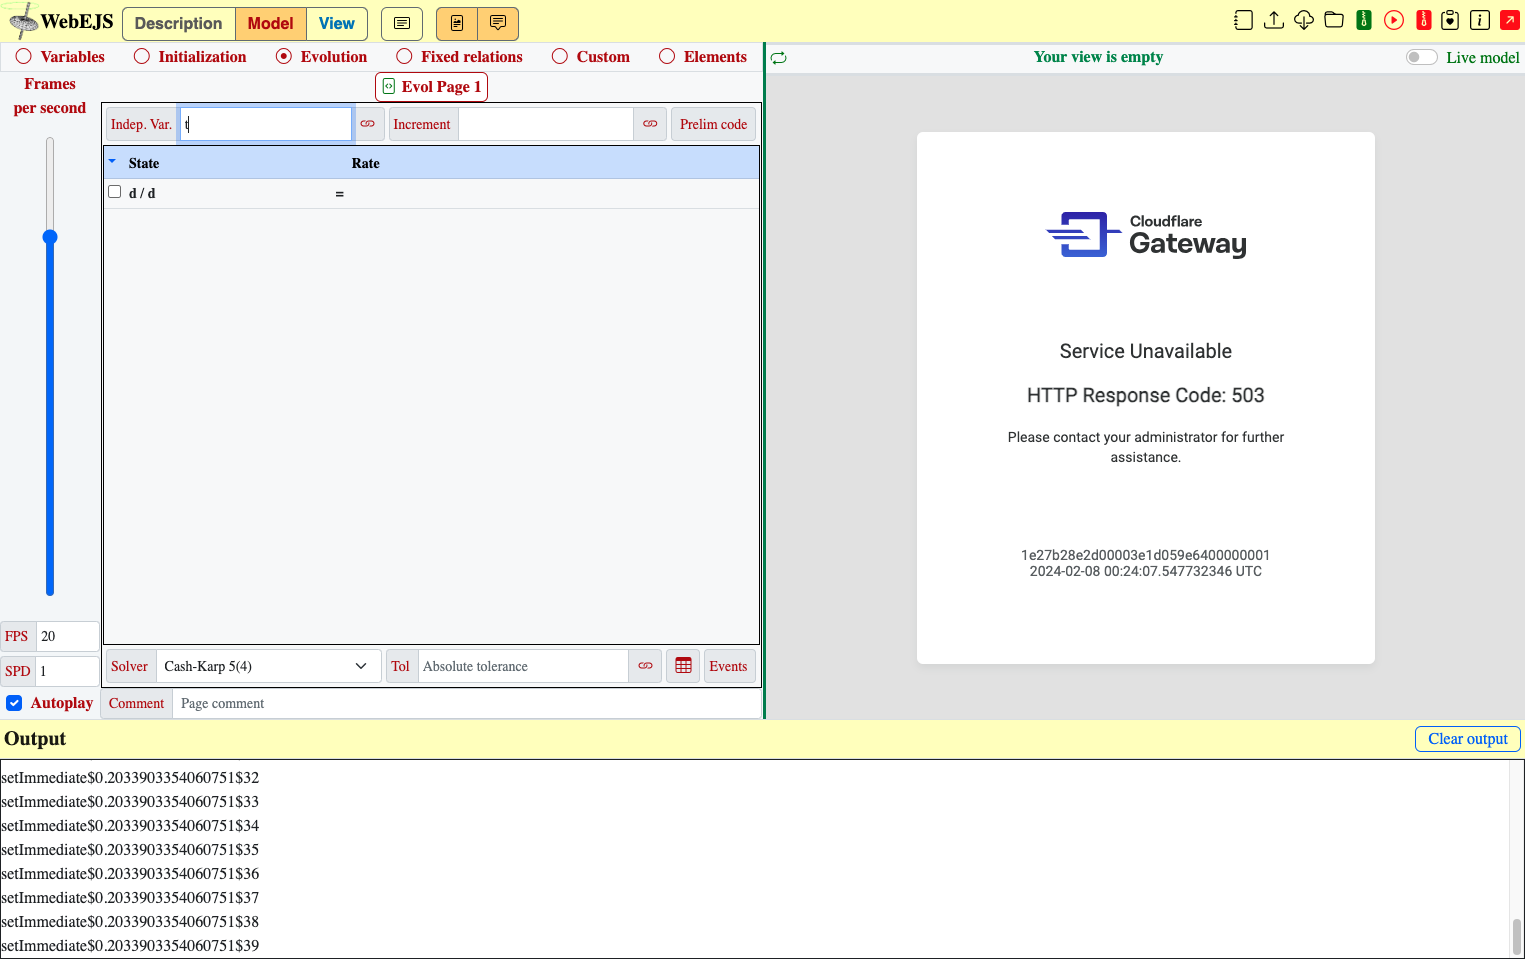1525x959 pixels.
Task: Switch to the View tab
Action: pos(337,23)
